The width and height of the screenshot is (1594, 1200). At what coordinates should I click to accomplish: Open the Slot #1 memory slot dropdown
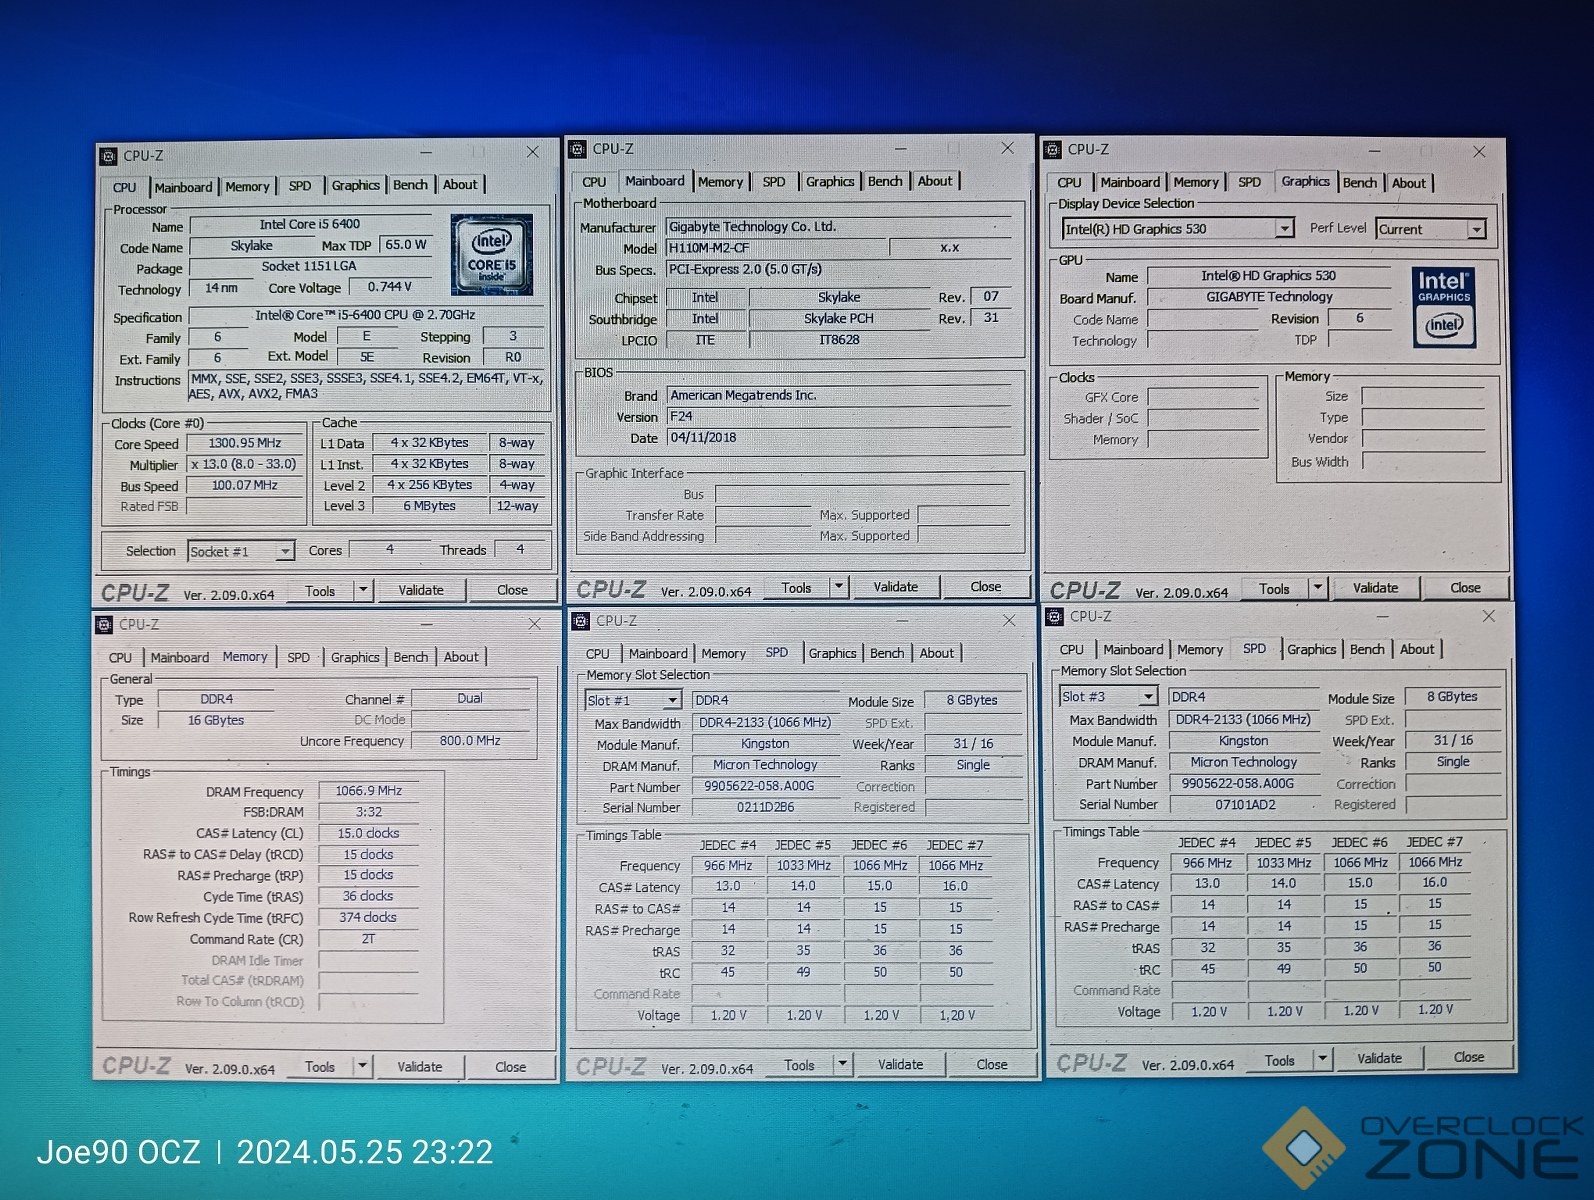[x=672, y=700]
